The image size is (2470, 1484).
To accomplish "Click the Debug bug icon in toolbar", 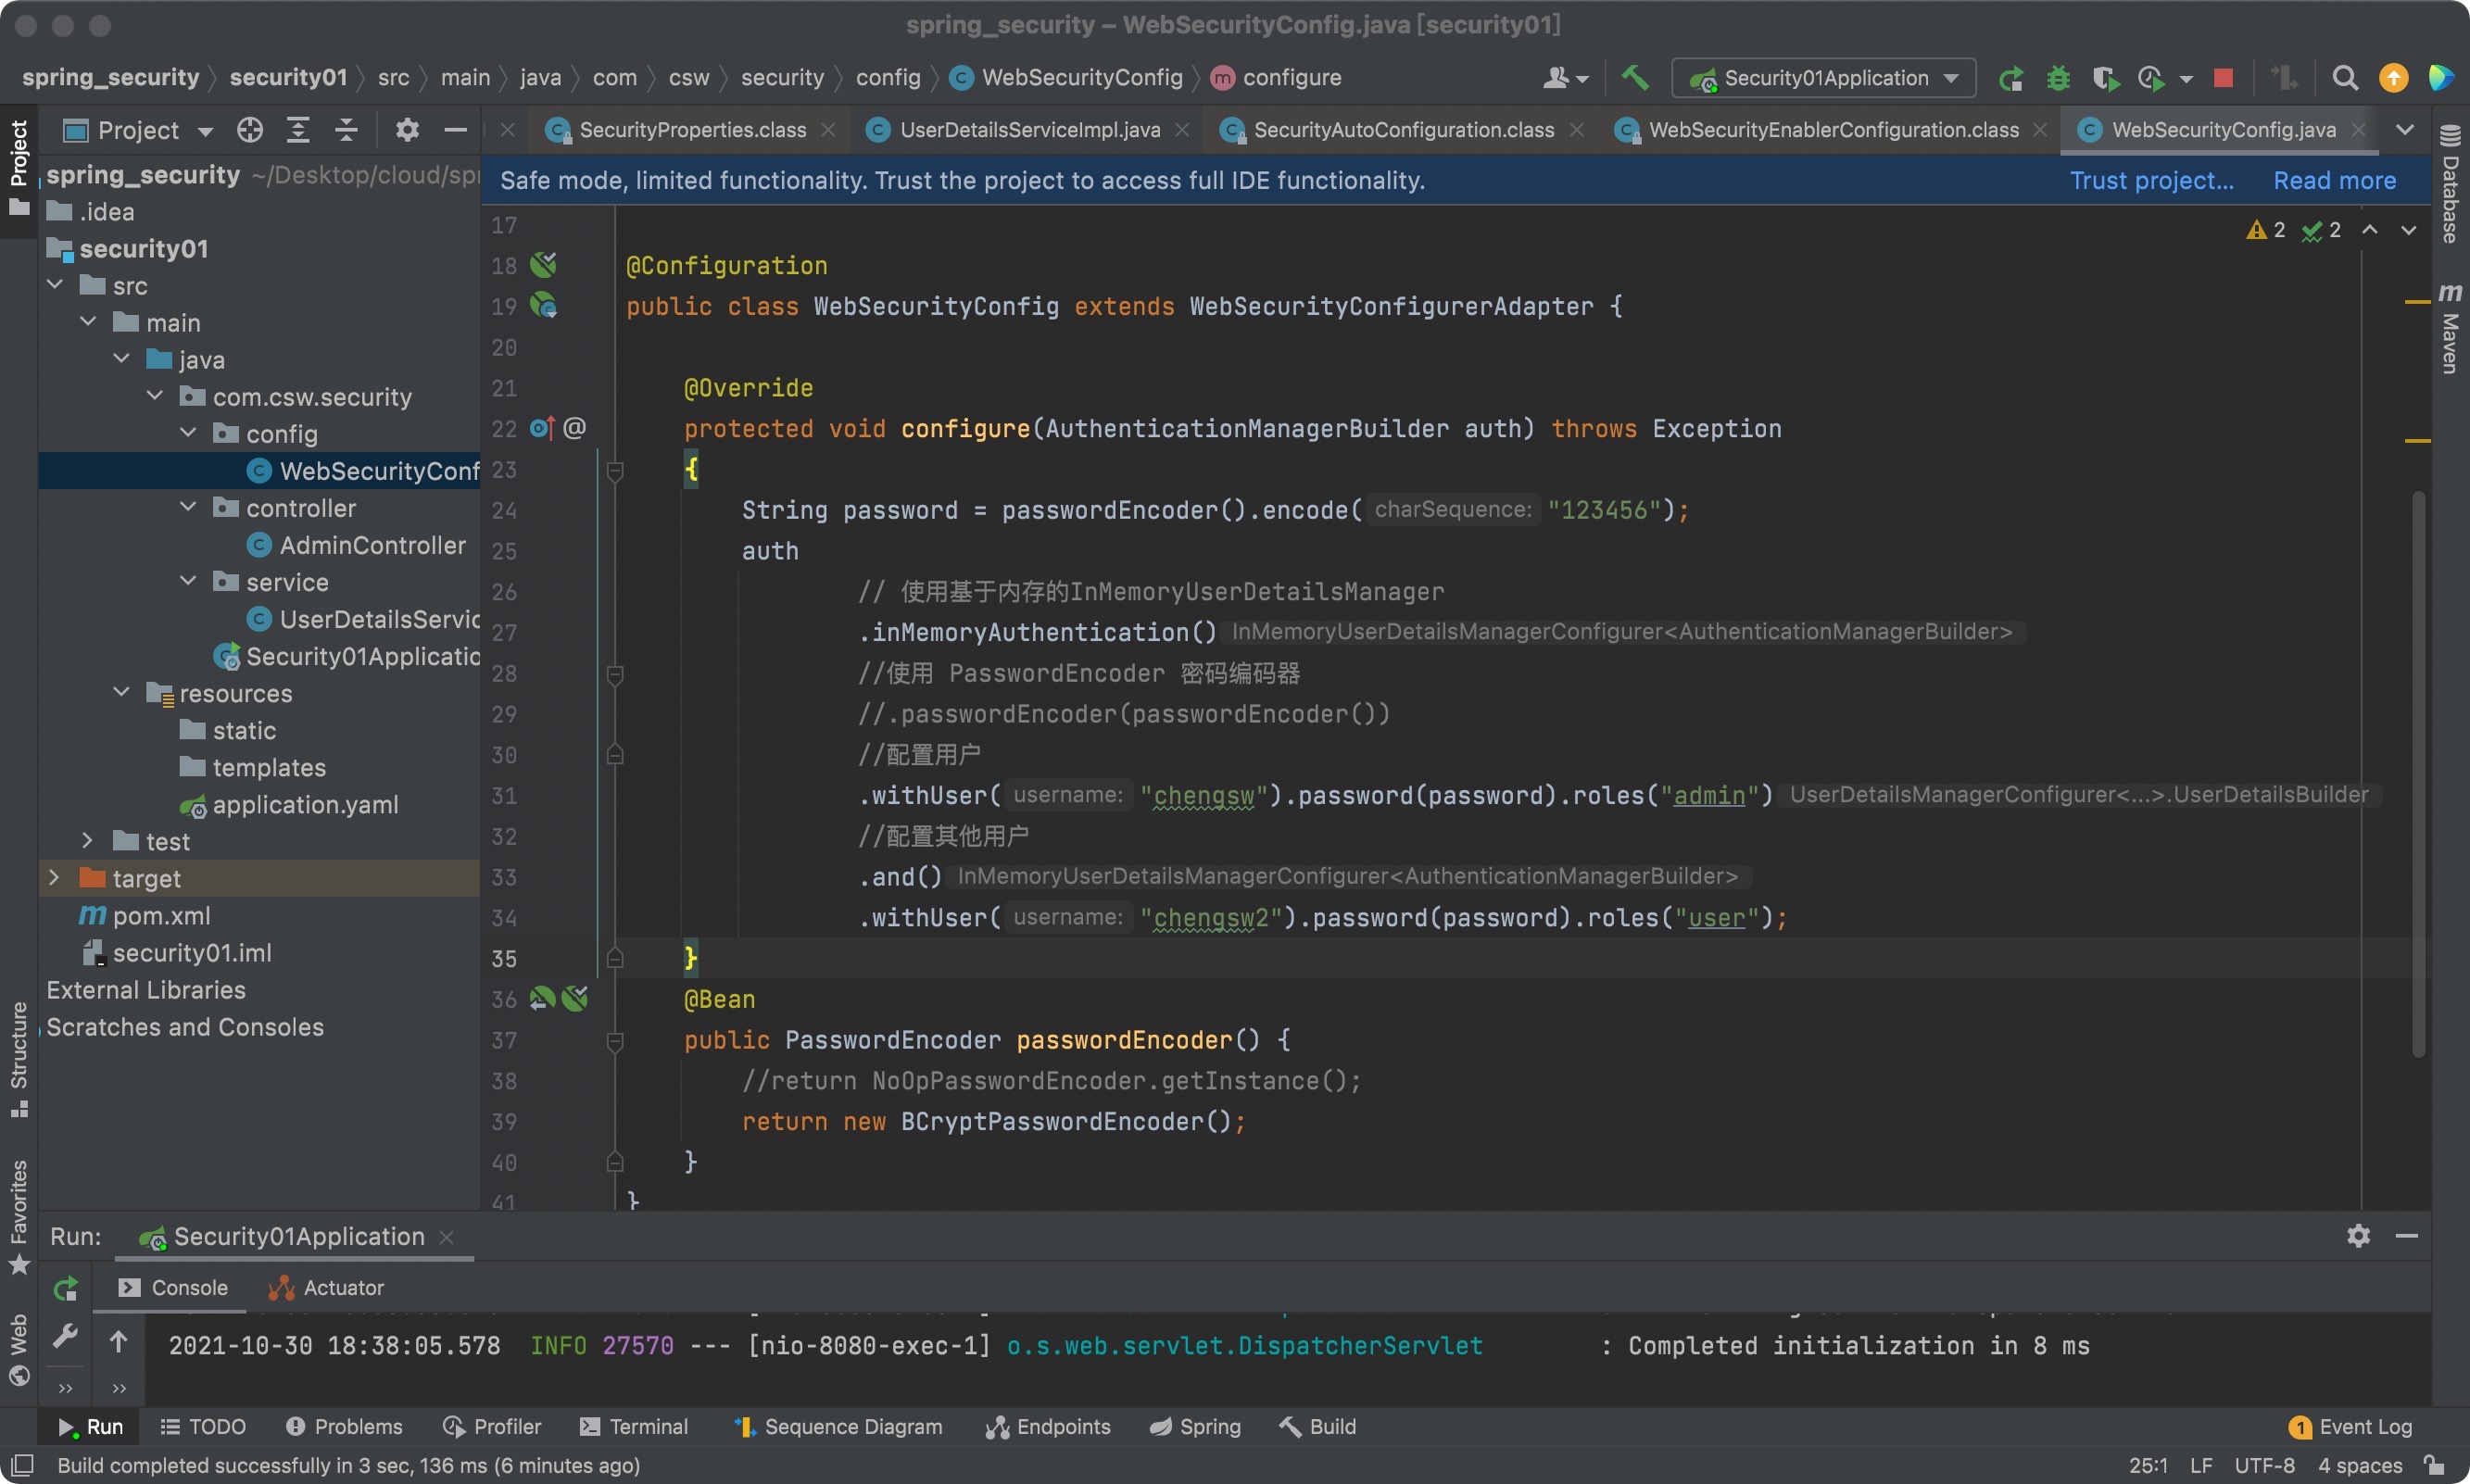I will tap(2058, 78).
